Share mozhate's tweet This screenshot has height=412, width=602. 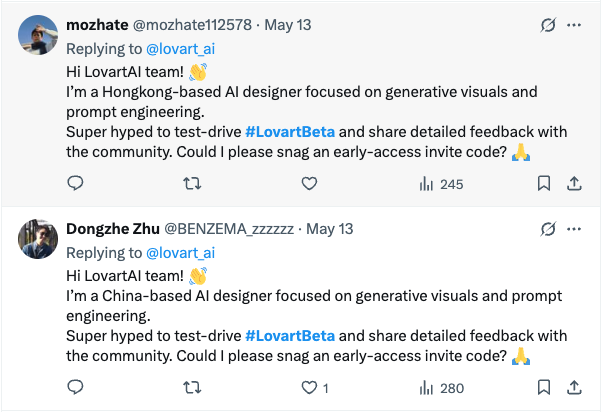pos(574,184)
